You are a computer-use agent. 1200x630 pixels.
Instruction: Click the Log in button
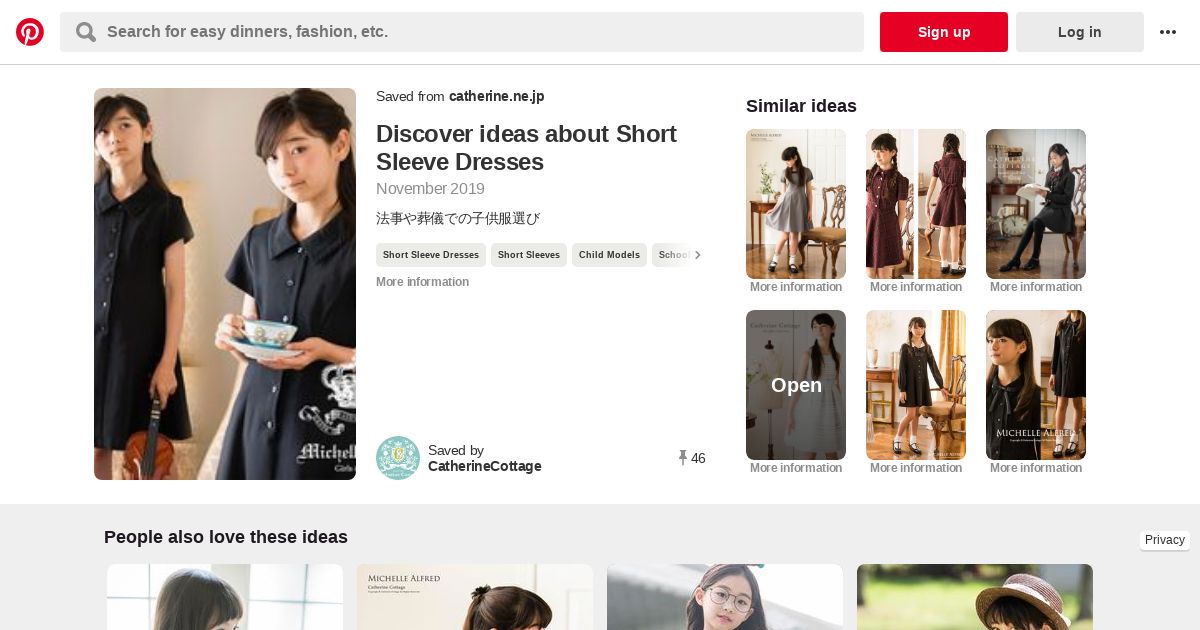[x=1080, y=32]
